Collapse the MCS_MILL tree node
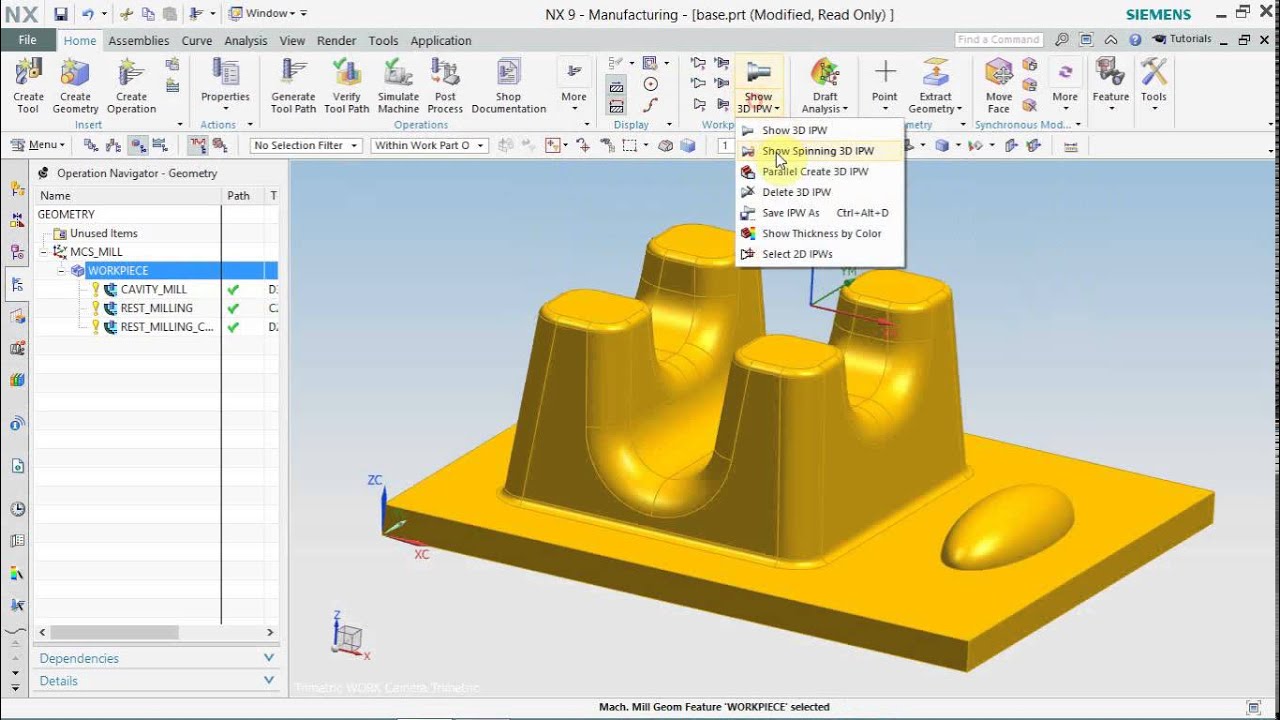 pos(44,252)
